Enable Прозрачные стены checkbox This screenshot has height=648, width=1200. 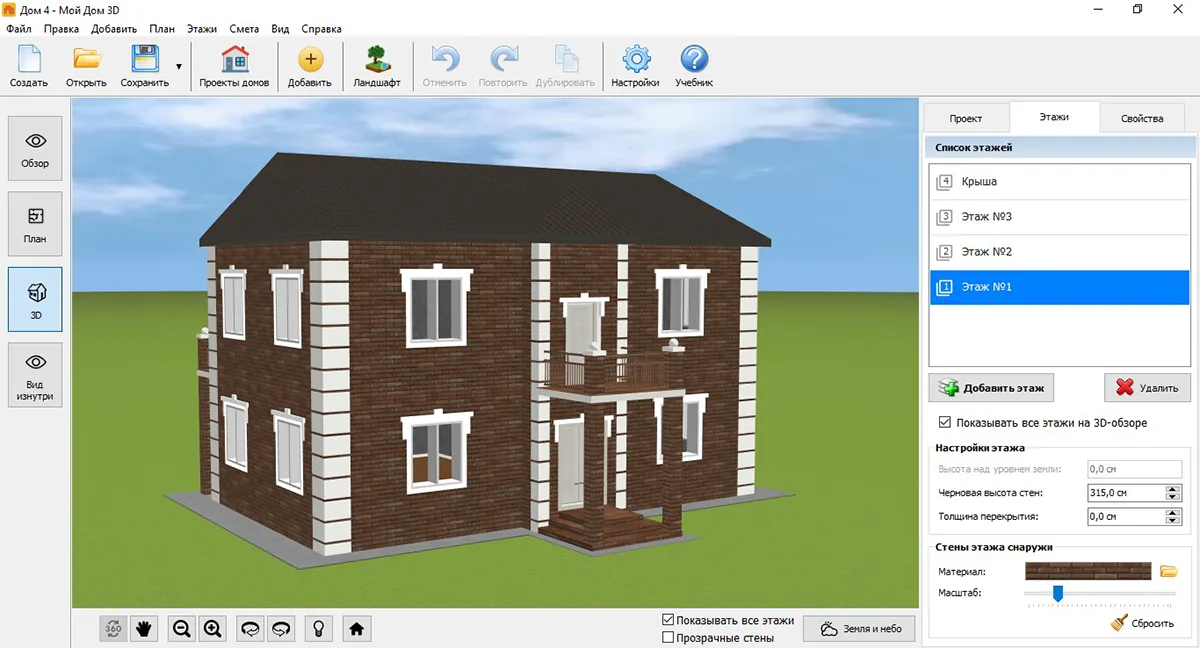click(x=668, y=637)
